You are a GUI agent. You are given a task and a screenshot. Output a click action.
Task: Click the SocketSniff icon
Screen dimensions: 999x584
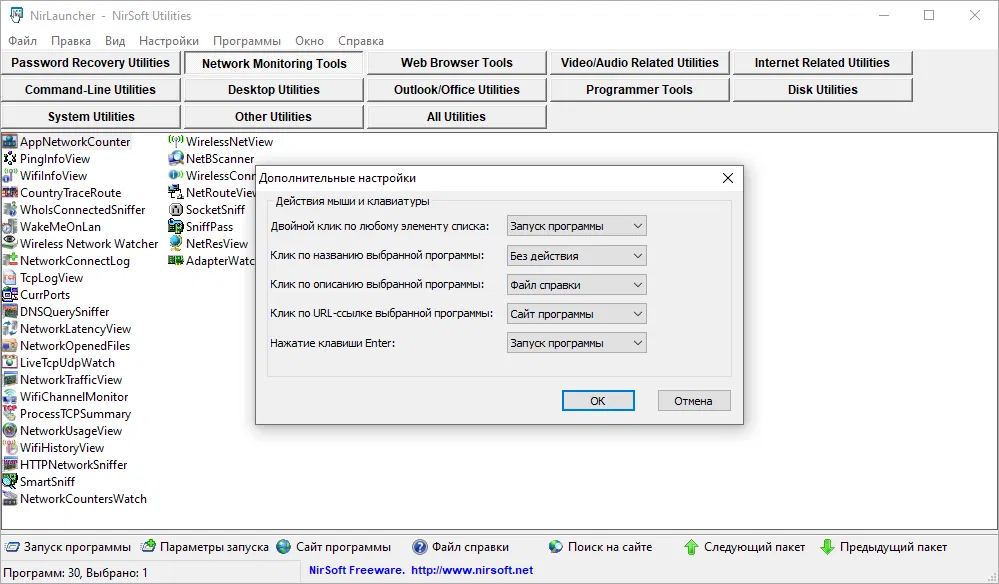[176, 210]
